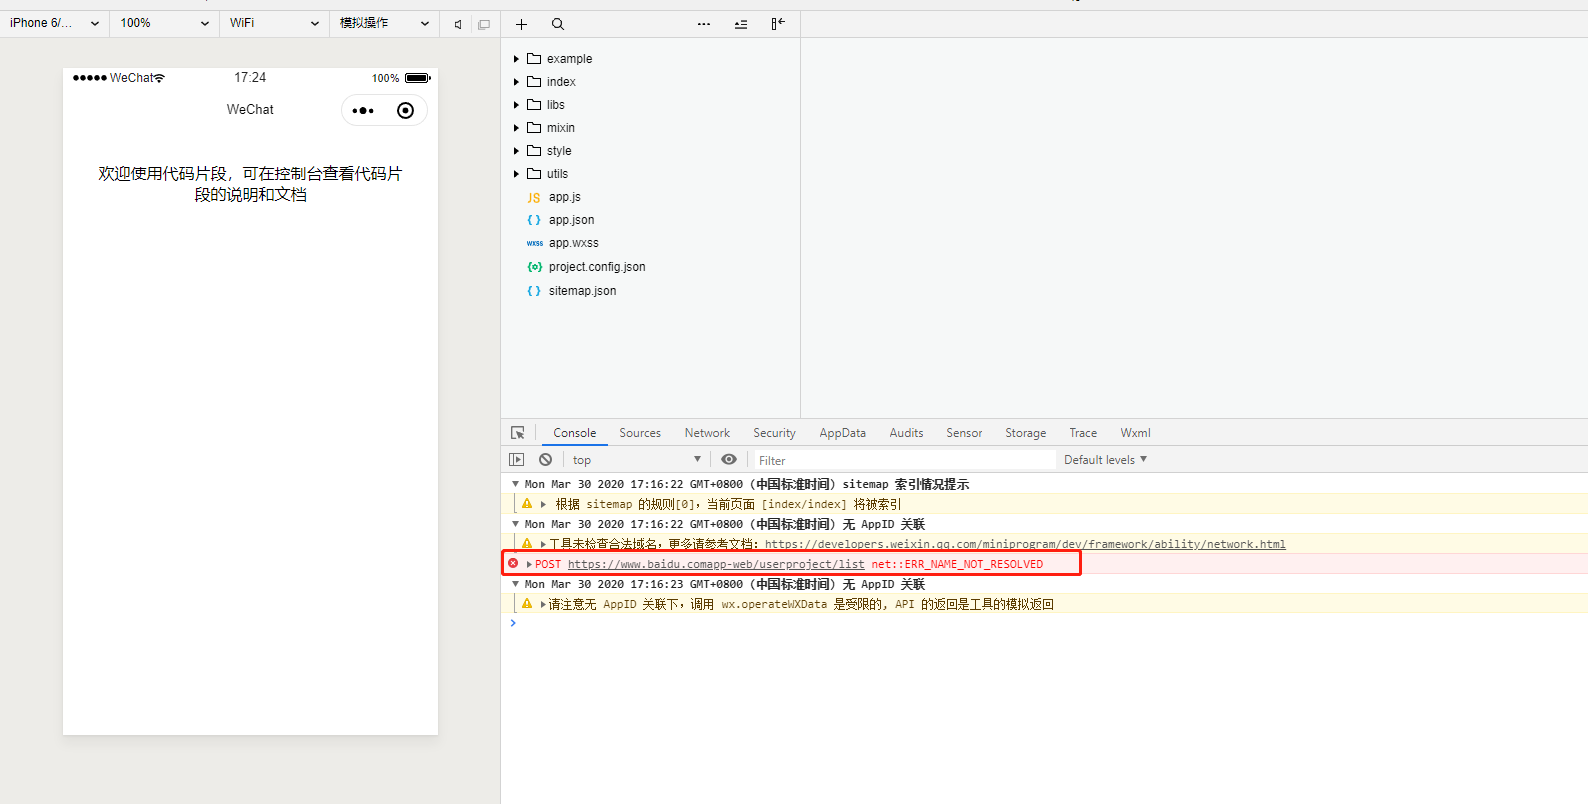Switch to the Sensor tab
The width and height of the screenshot is (1588, 804).
[964, 433]
